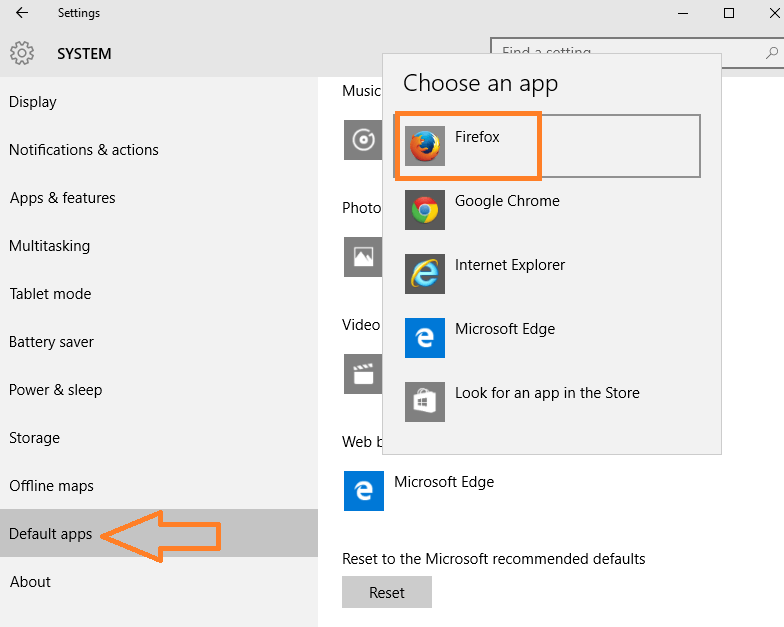Go back using the arrow in title bar

[22, 12]
